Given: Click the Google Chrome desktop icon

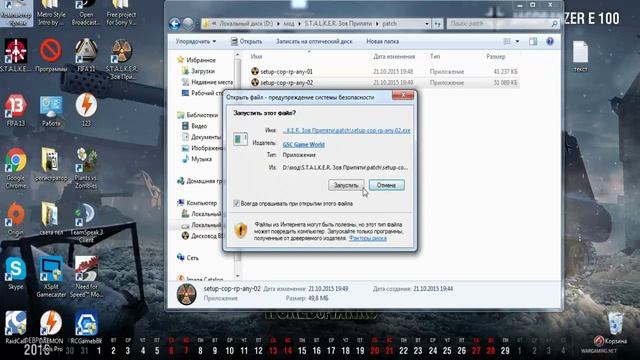Looking at the screenshot, I should [x=16, y=169].
